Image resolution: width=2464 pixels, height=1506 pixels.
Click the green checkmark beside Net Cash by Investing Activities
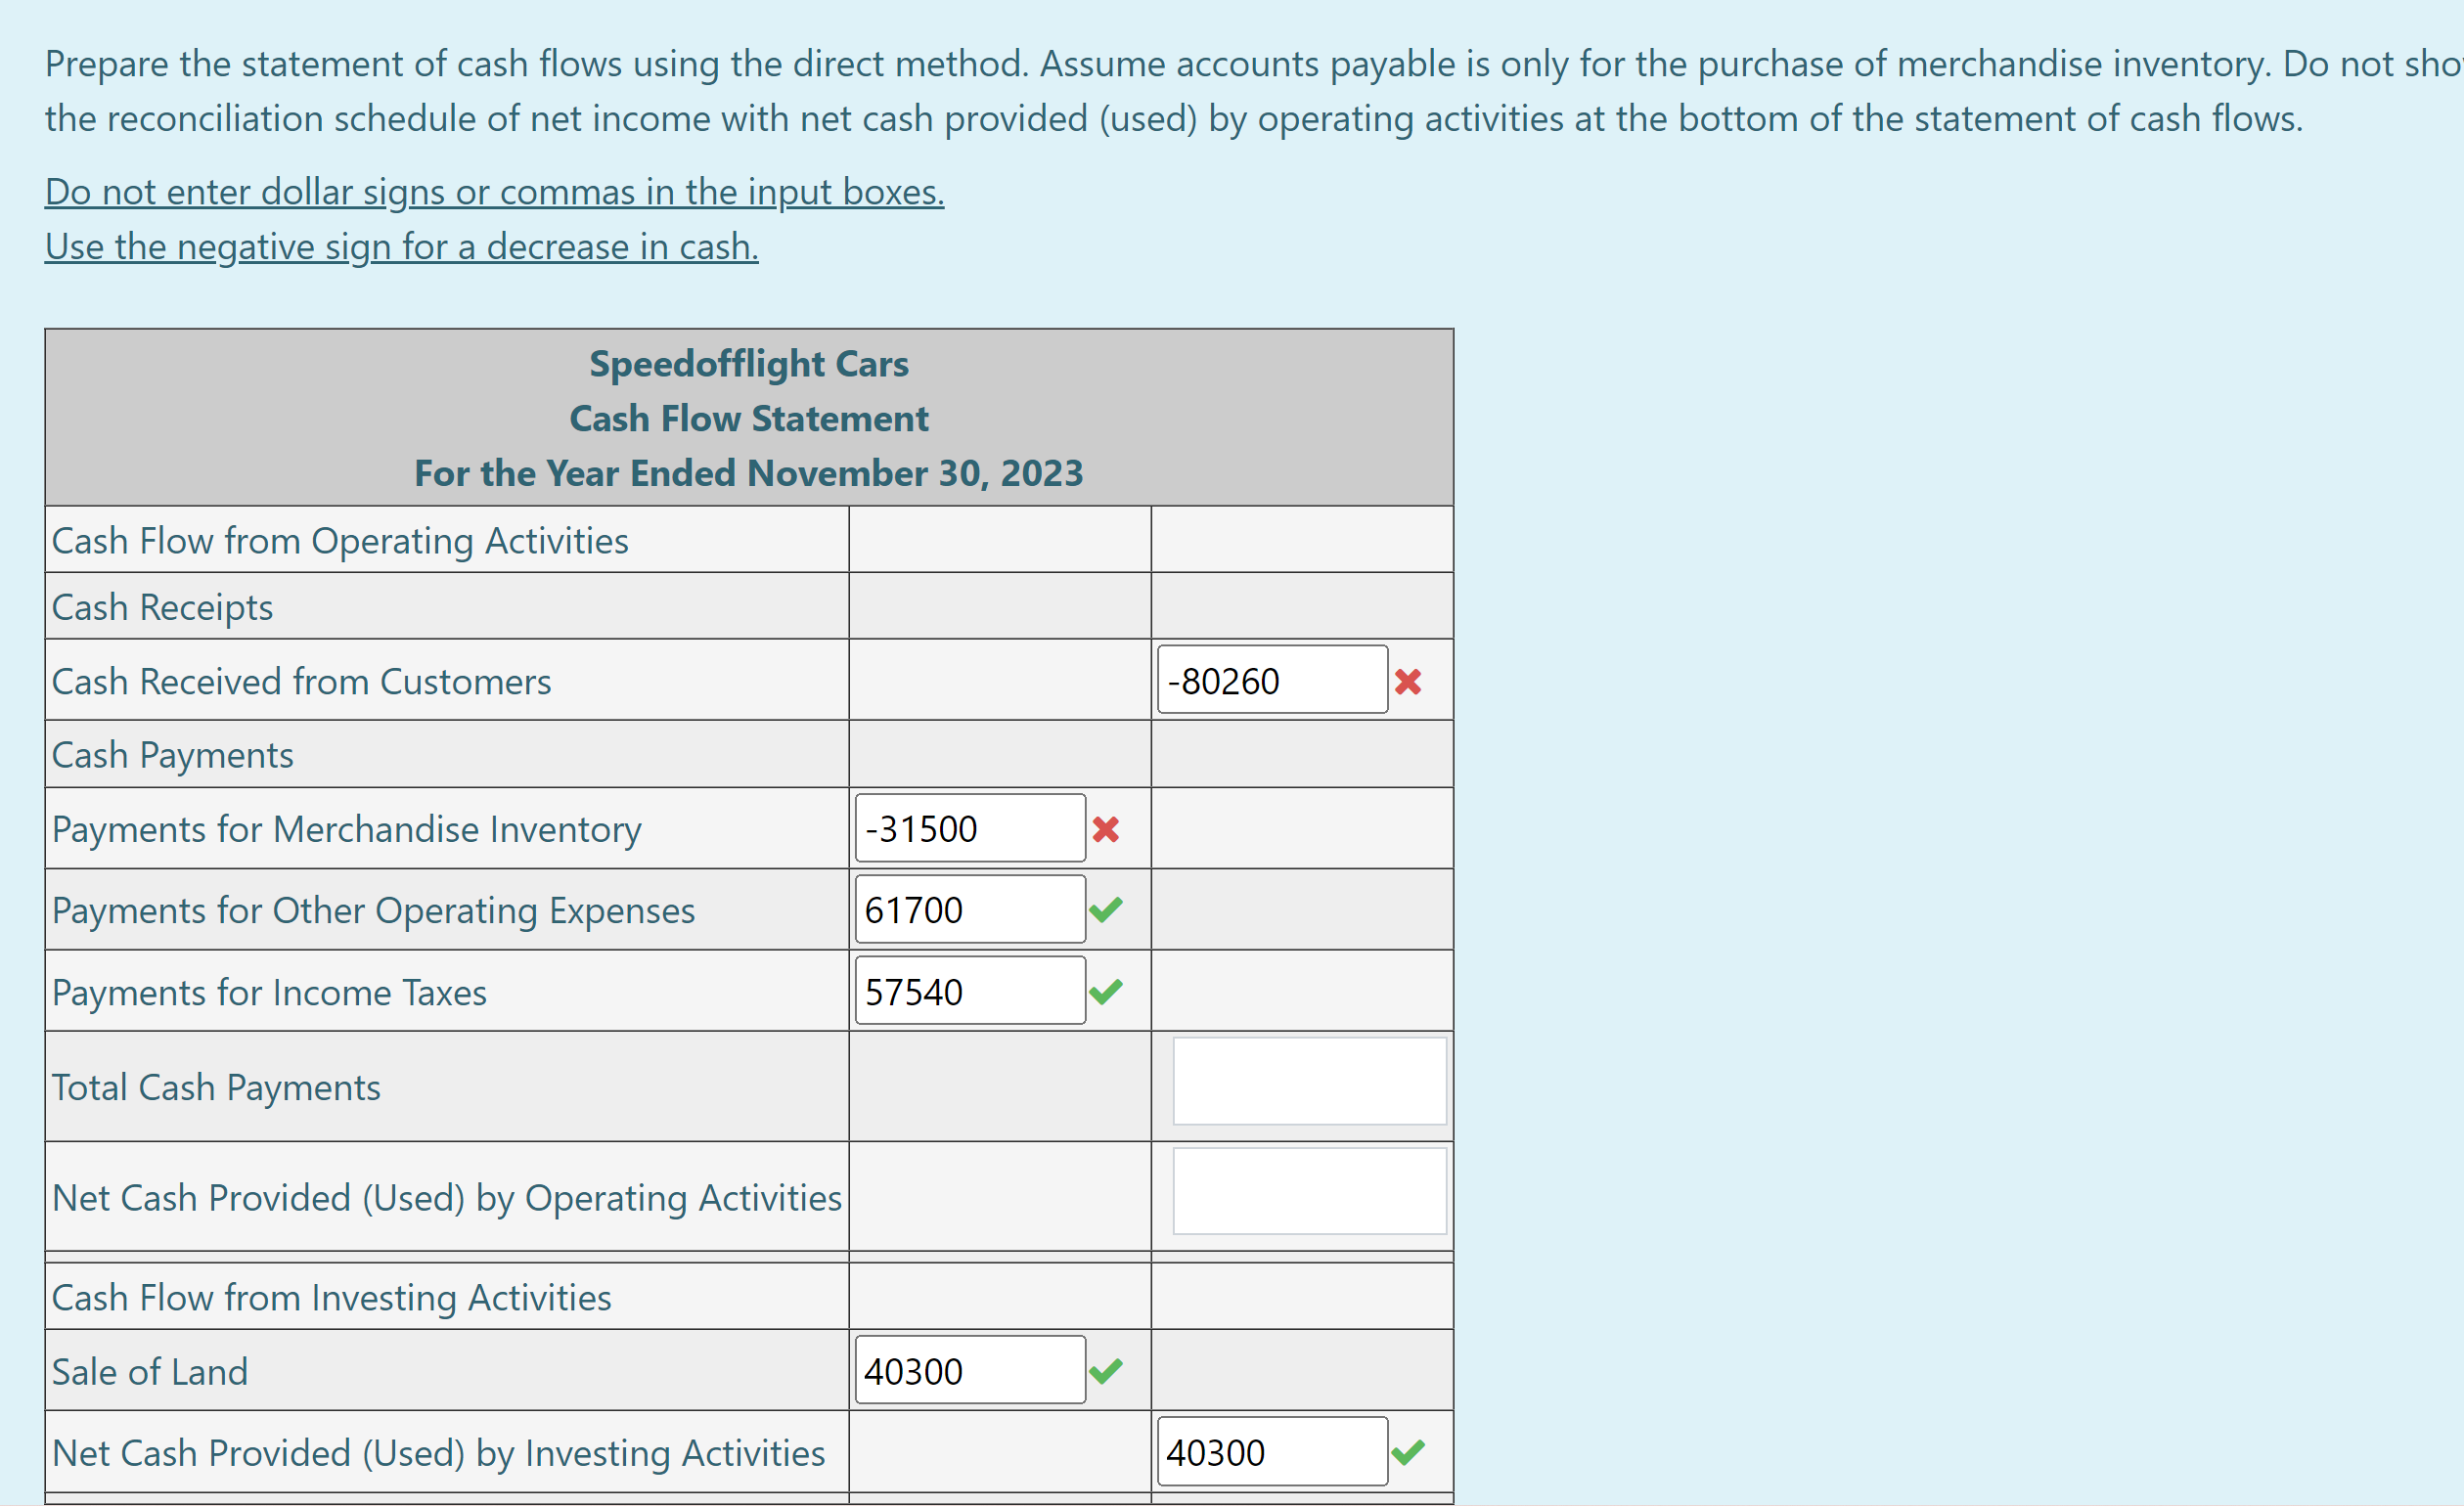(1411, 1451)
